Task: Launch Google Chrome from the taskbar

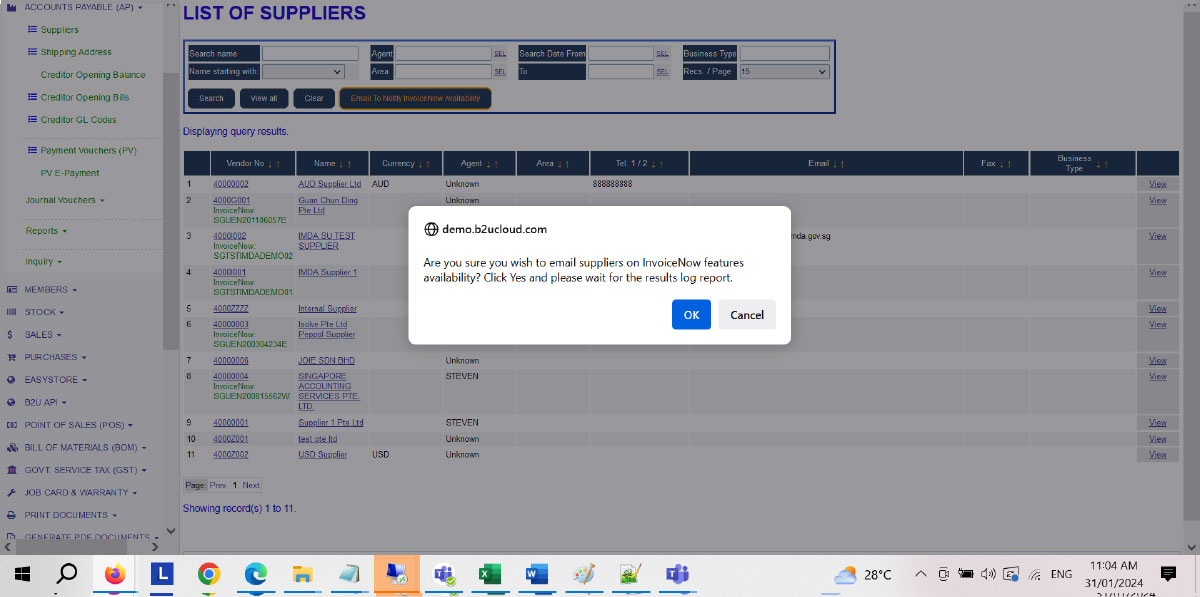Action: pos(209,574)
